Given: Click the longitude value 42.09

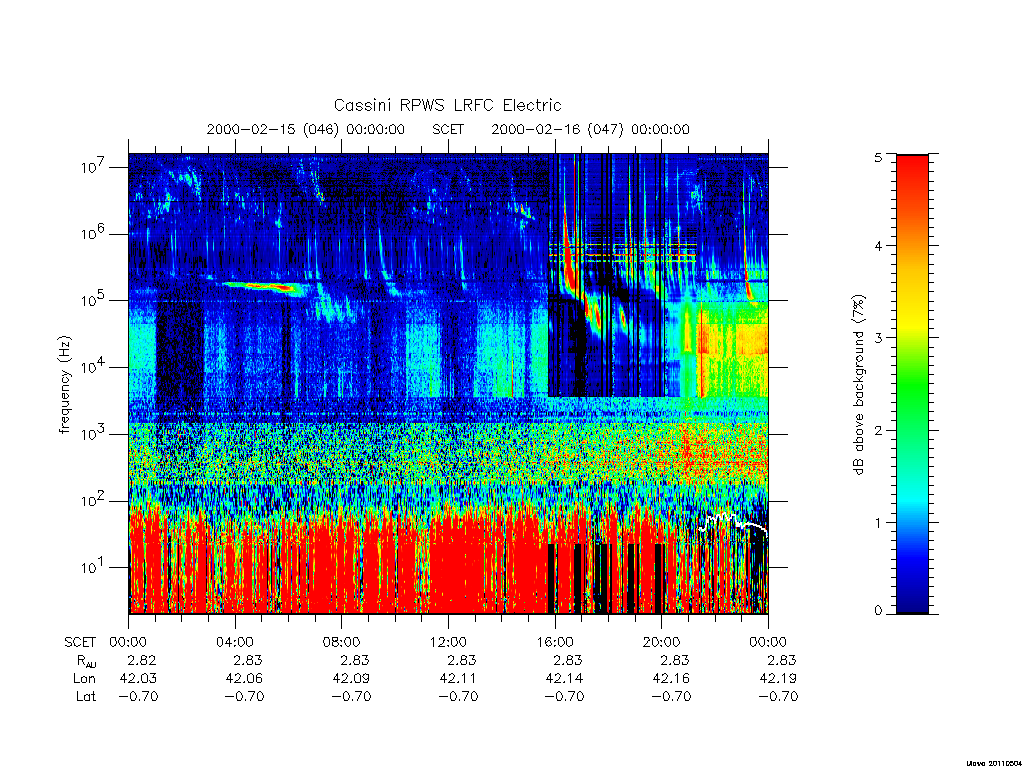Looking at the screenshot, I should pos(351,679).
